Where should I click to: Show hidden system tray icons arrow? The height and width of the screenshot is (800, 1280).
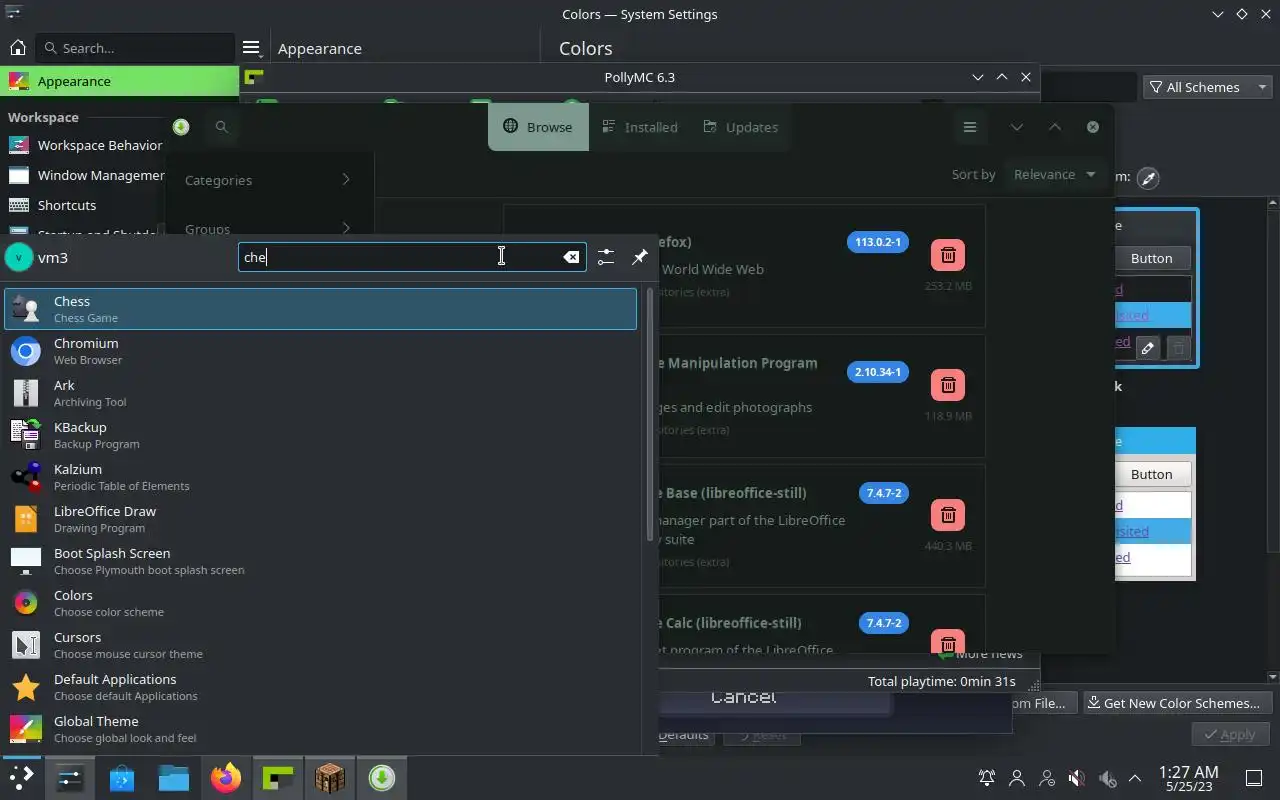pyautogui.click(x=1135, y=778)
